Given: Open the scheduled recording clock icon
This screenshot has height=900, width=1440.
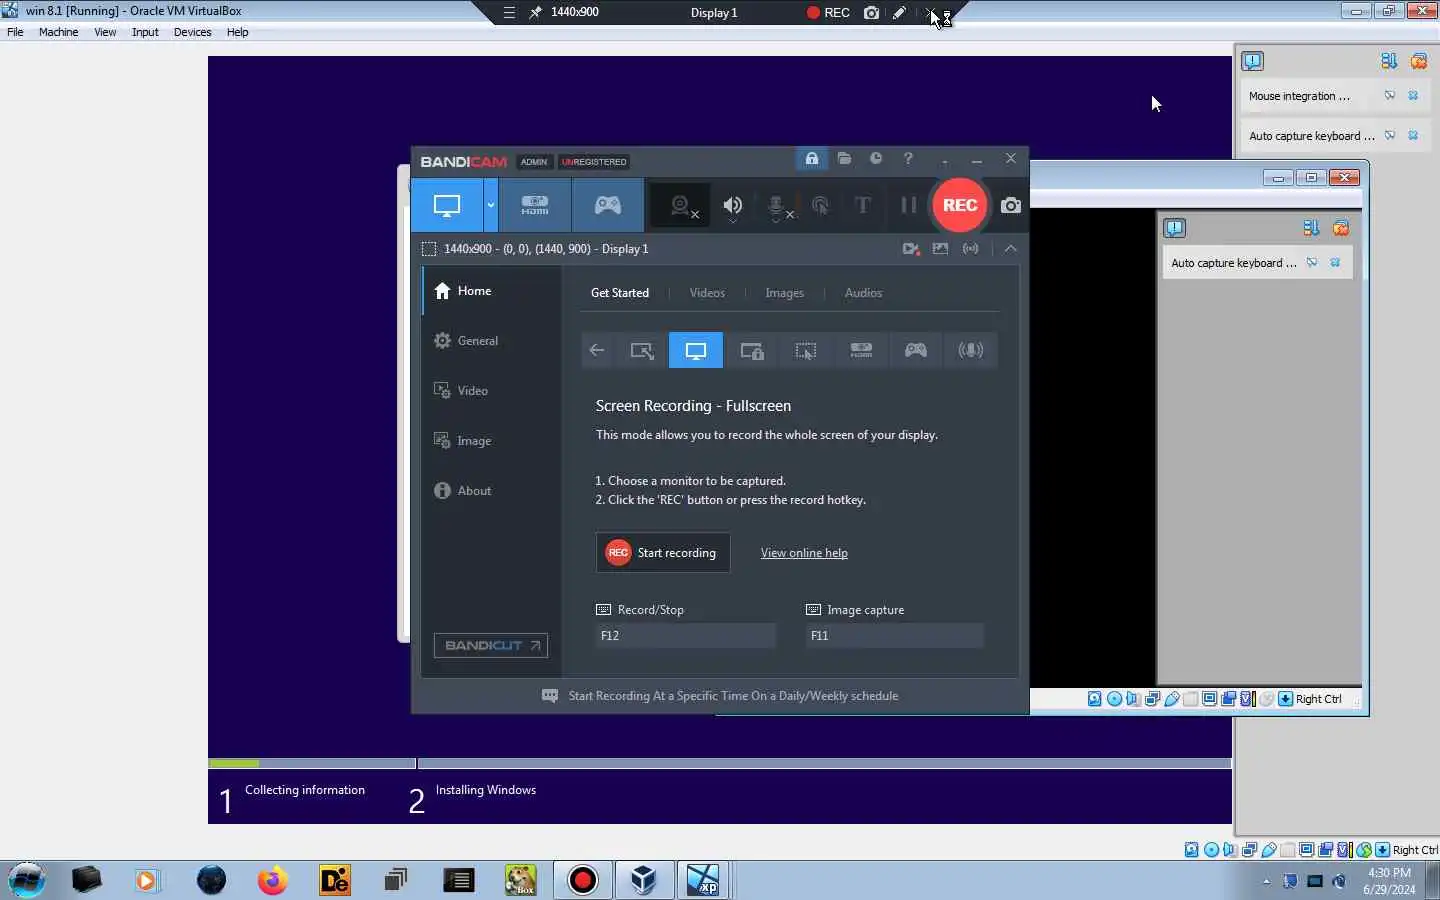Looking at the screenshot, I should click(876, 159).
